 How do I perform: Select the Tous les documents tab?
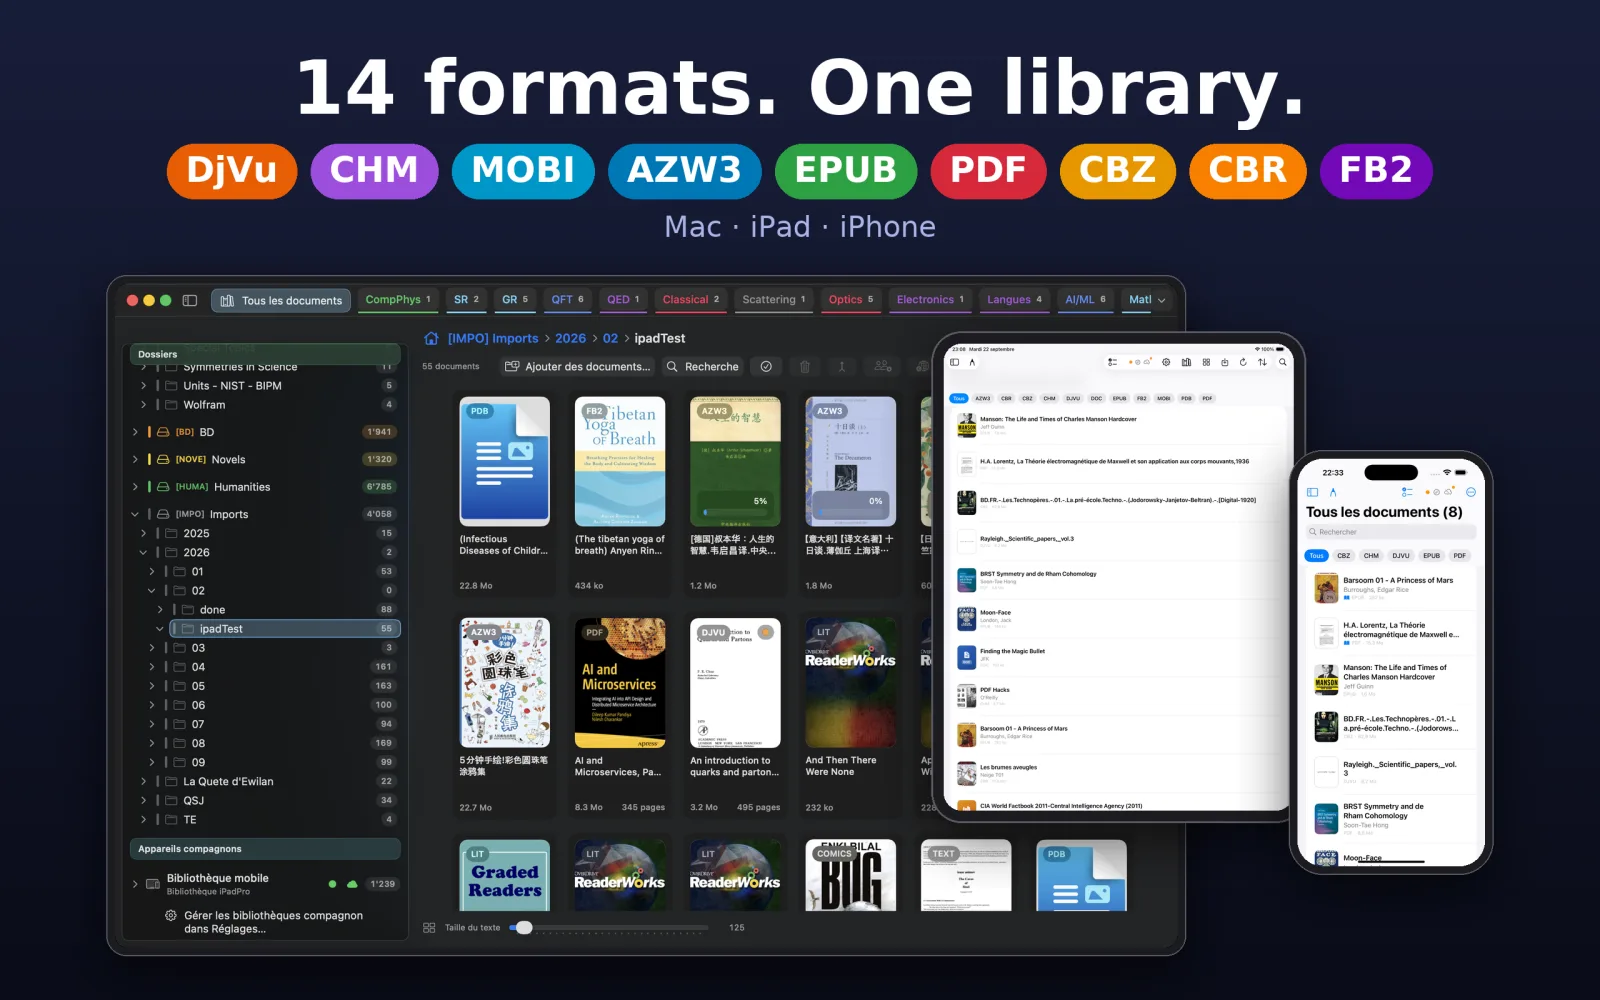(x=281, y=300)
